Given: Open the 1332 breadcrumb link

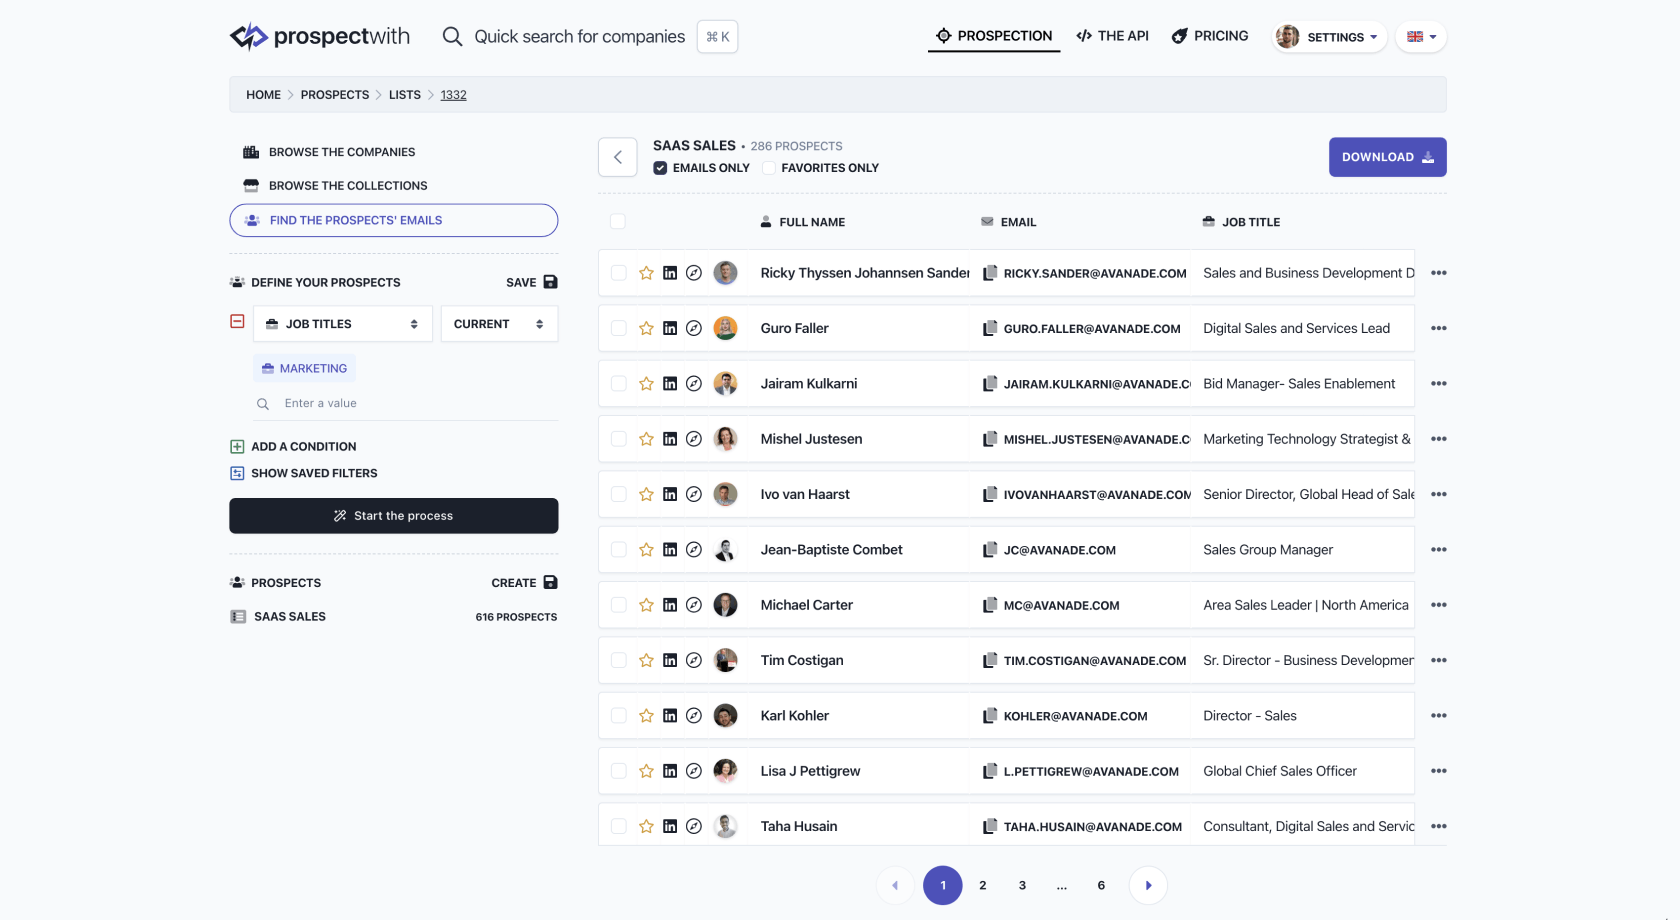Looking at the screenshot, I should 454,95.
